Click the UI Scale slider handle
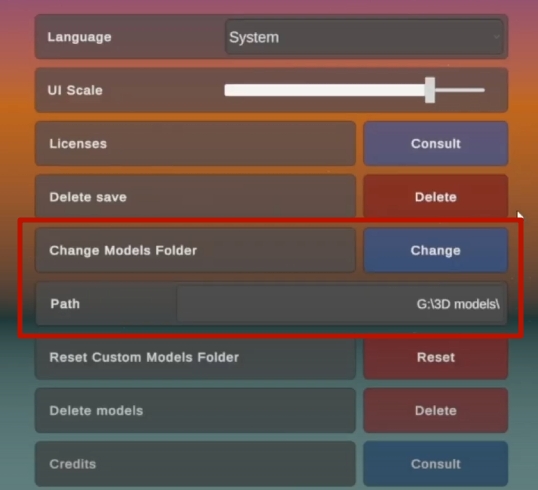This screenshot has height=490, width=538. tap(430, 90)
